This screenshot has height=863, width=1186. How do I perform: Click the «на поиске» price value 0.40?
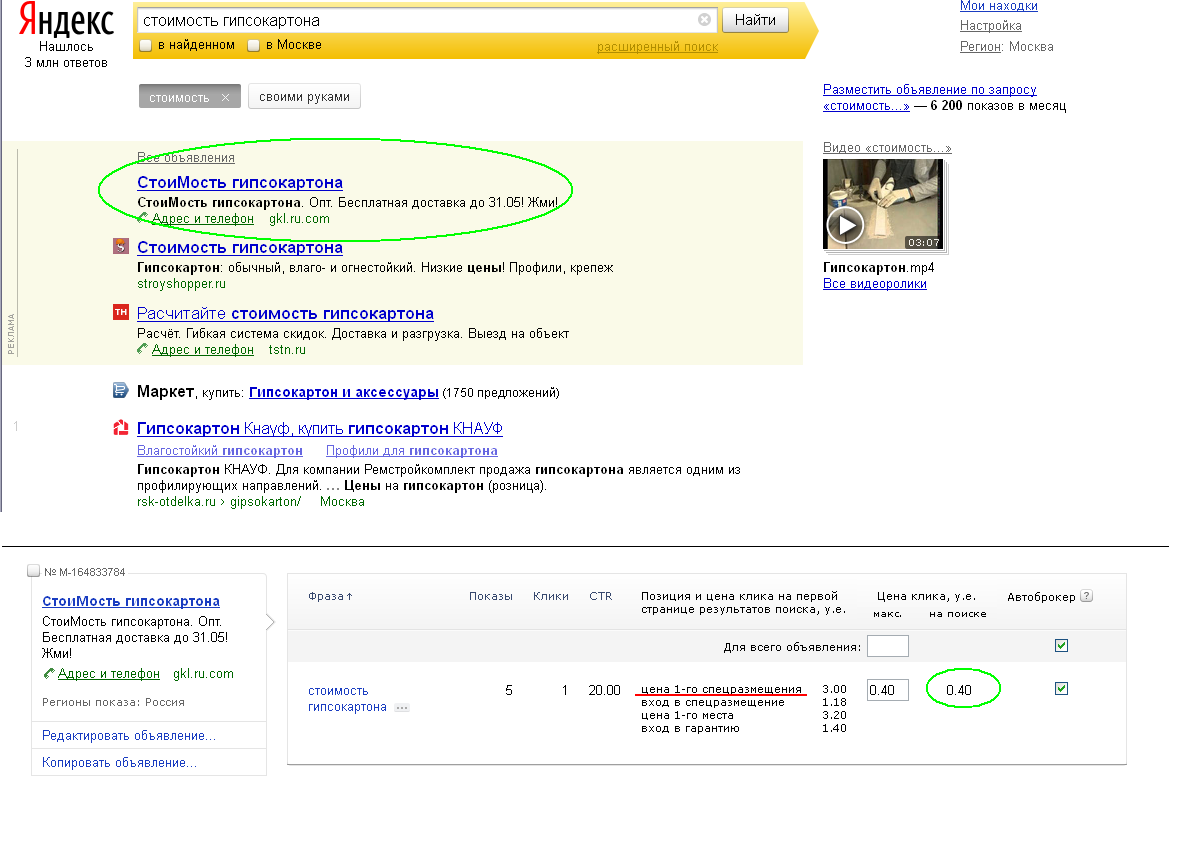pyautogui.click(x=958, y=690)
